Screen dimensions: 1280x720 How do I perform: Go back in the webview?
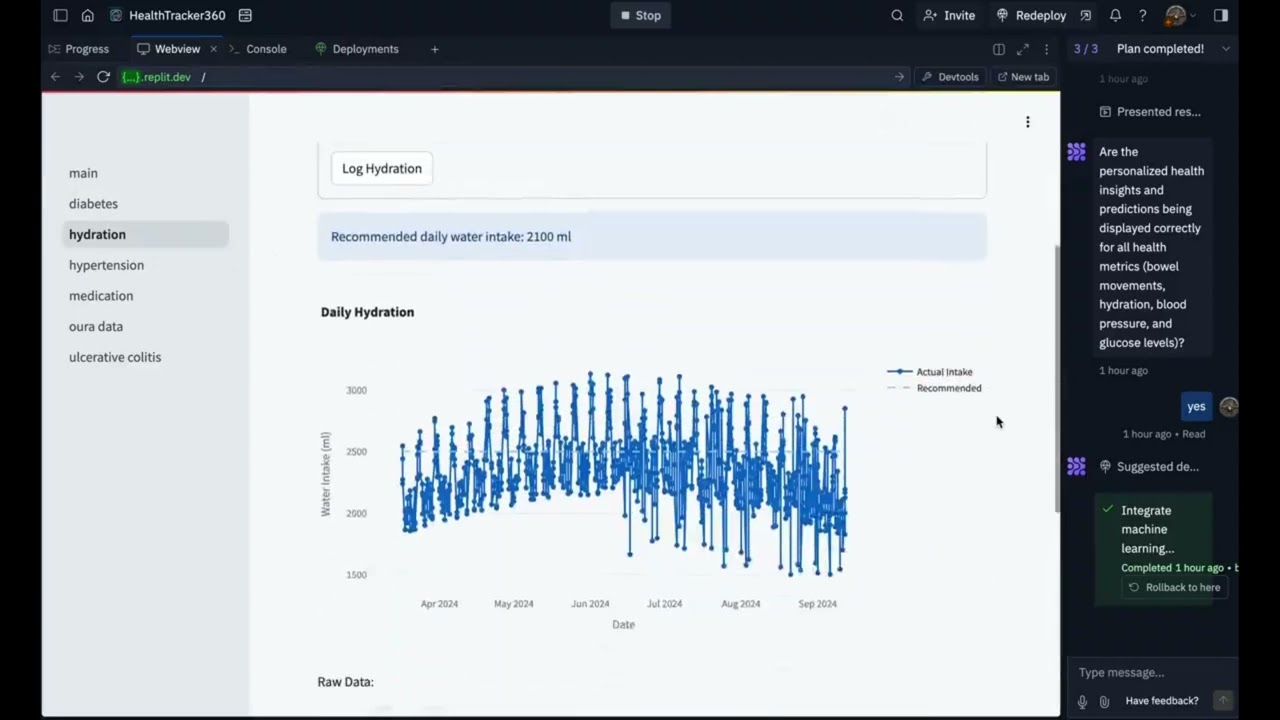click(55, 77)
